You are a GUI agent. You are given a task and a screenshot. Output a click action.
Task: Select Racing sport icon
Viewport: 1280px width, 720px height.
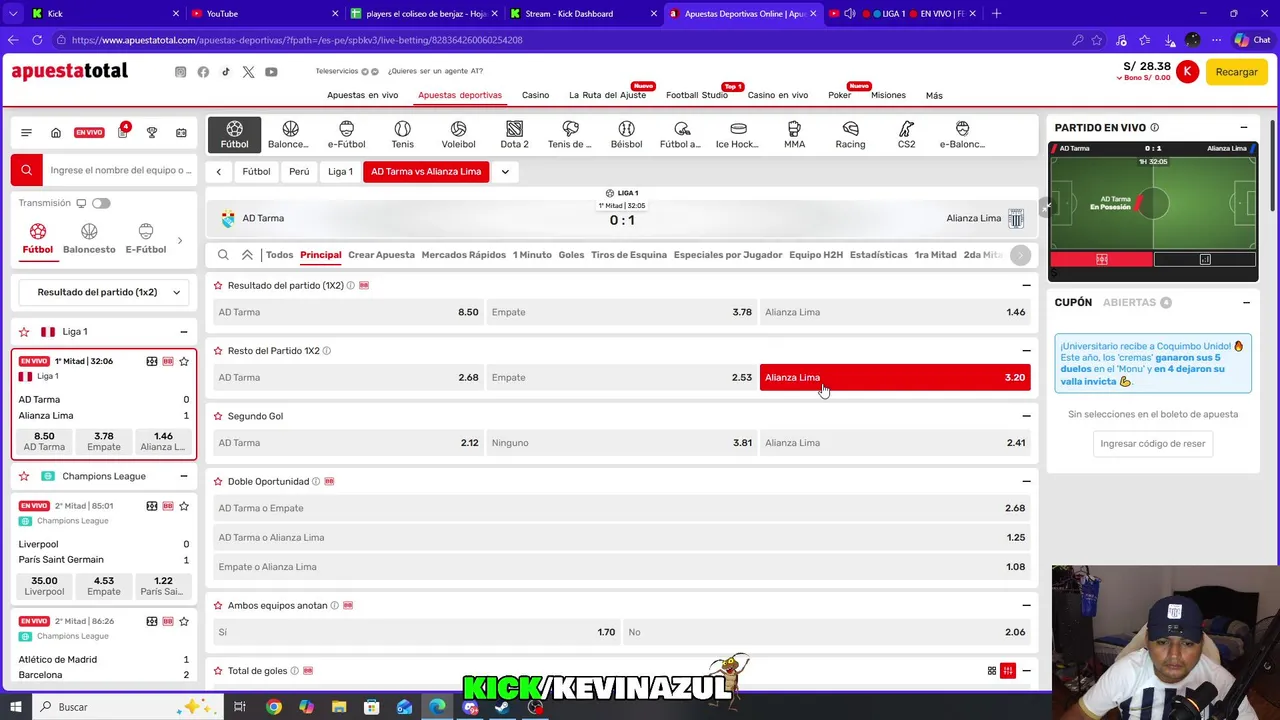850,135
